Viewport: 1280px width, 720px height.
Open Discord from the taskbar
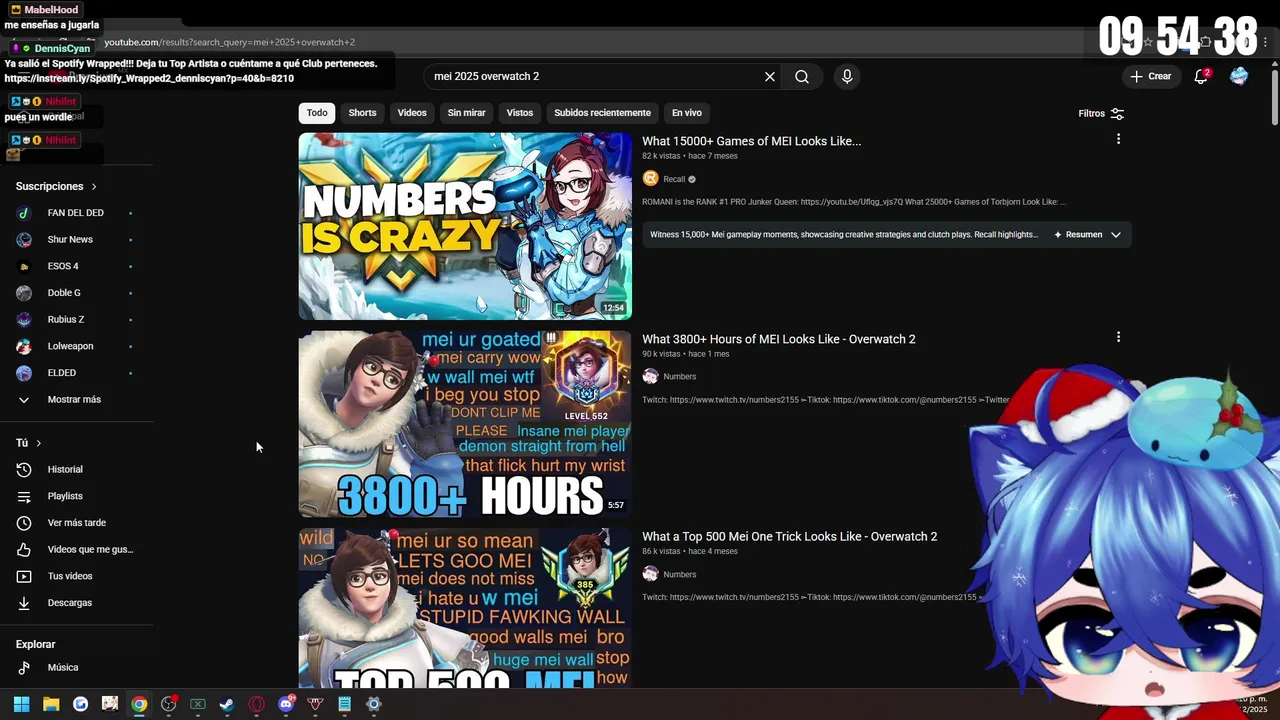pos(286,704)
